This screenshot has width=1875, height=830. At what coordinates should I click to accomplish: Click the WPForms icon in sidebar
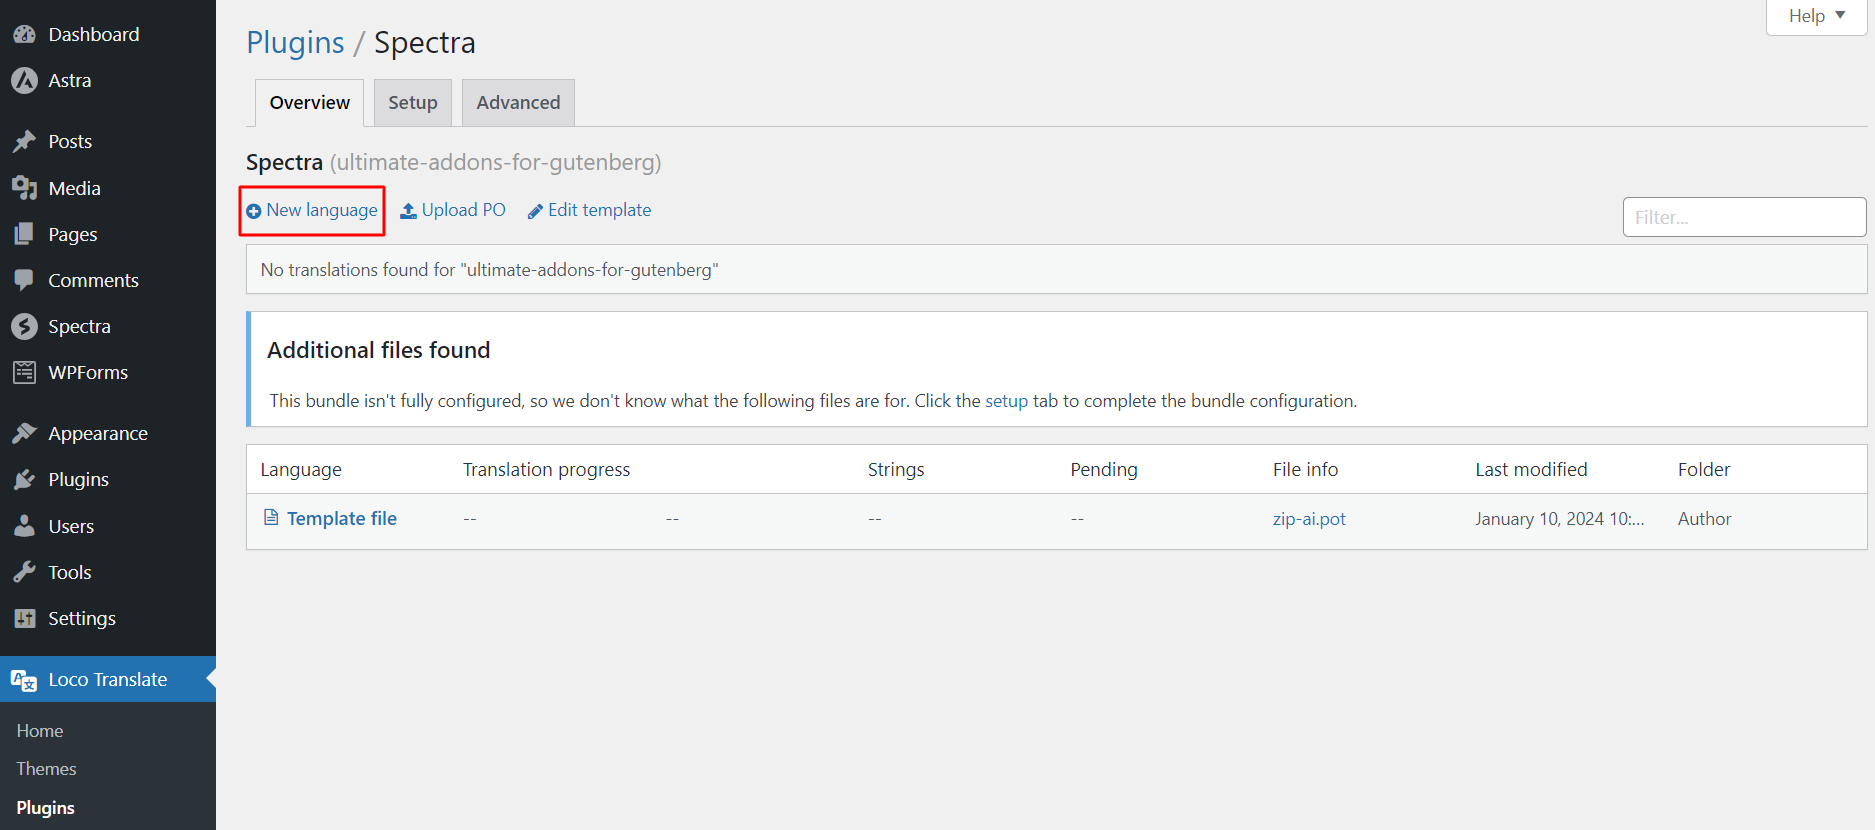coord(24,373)
